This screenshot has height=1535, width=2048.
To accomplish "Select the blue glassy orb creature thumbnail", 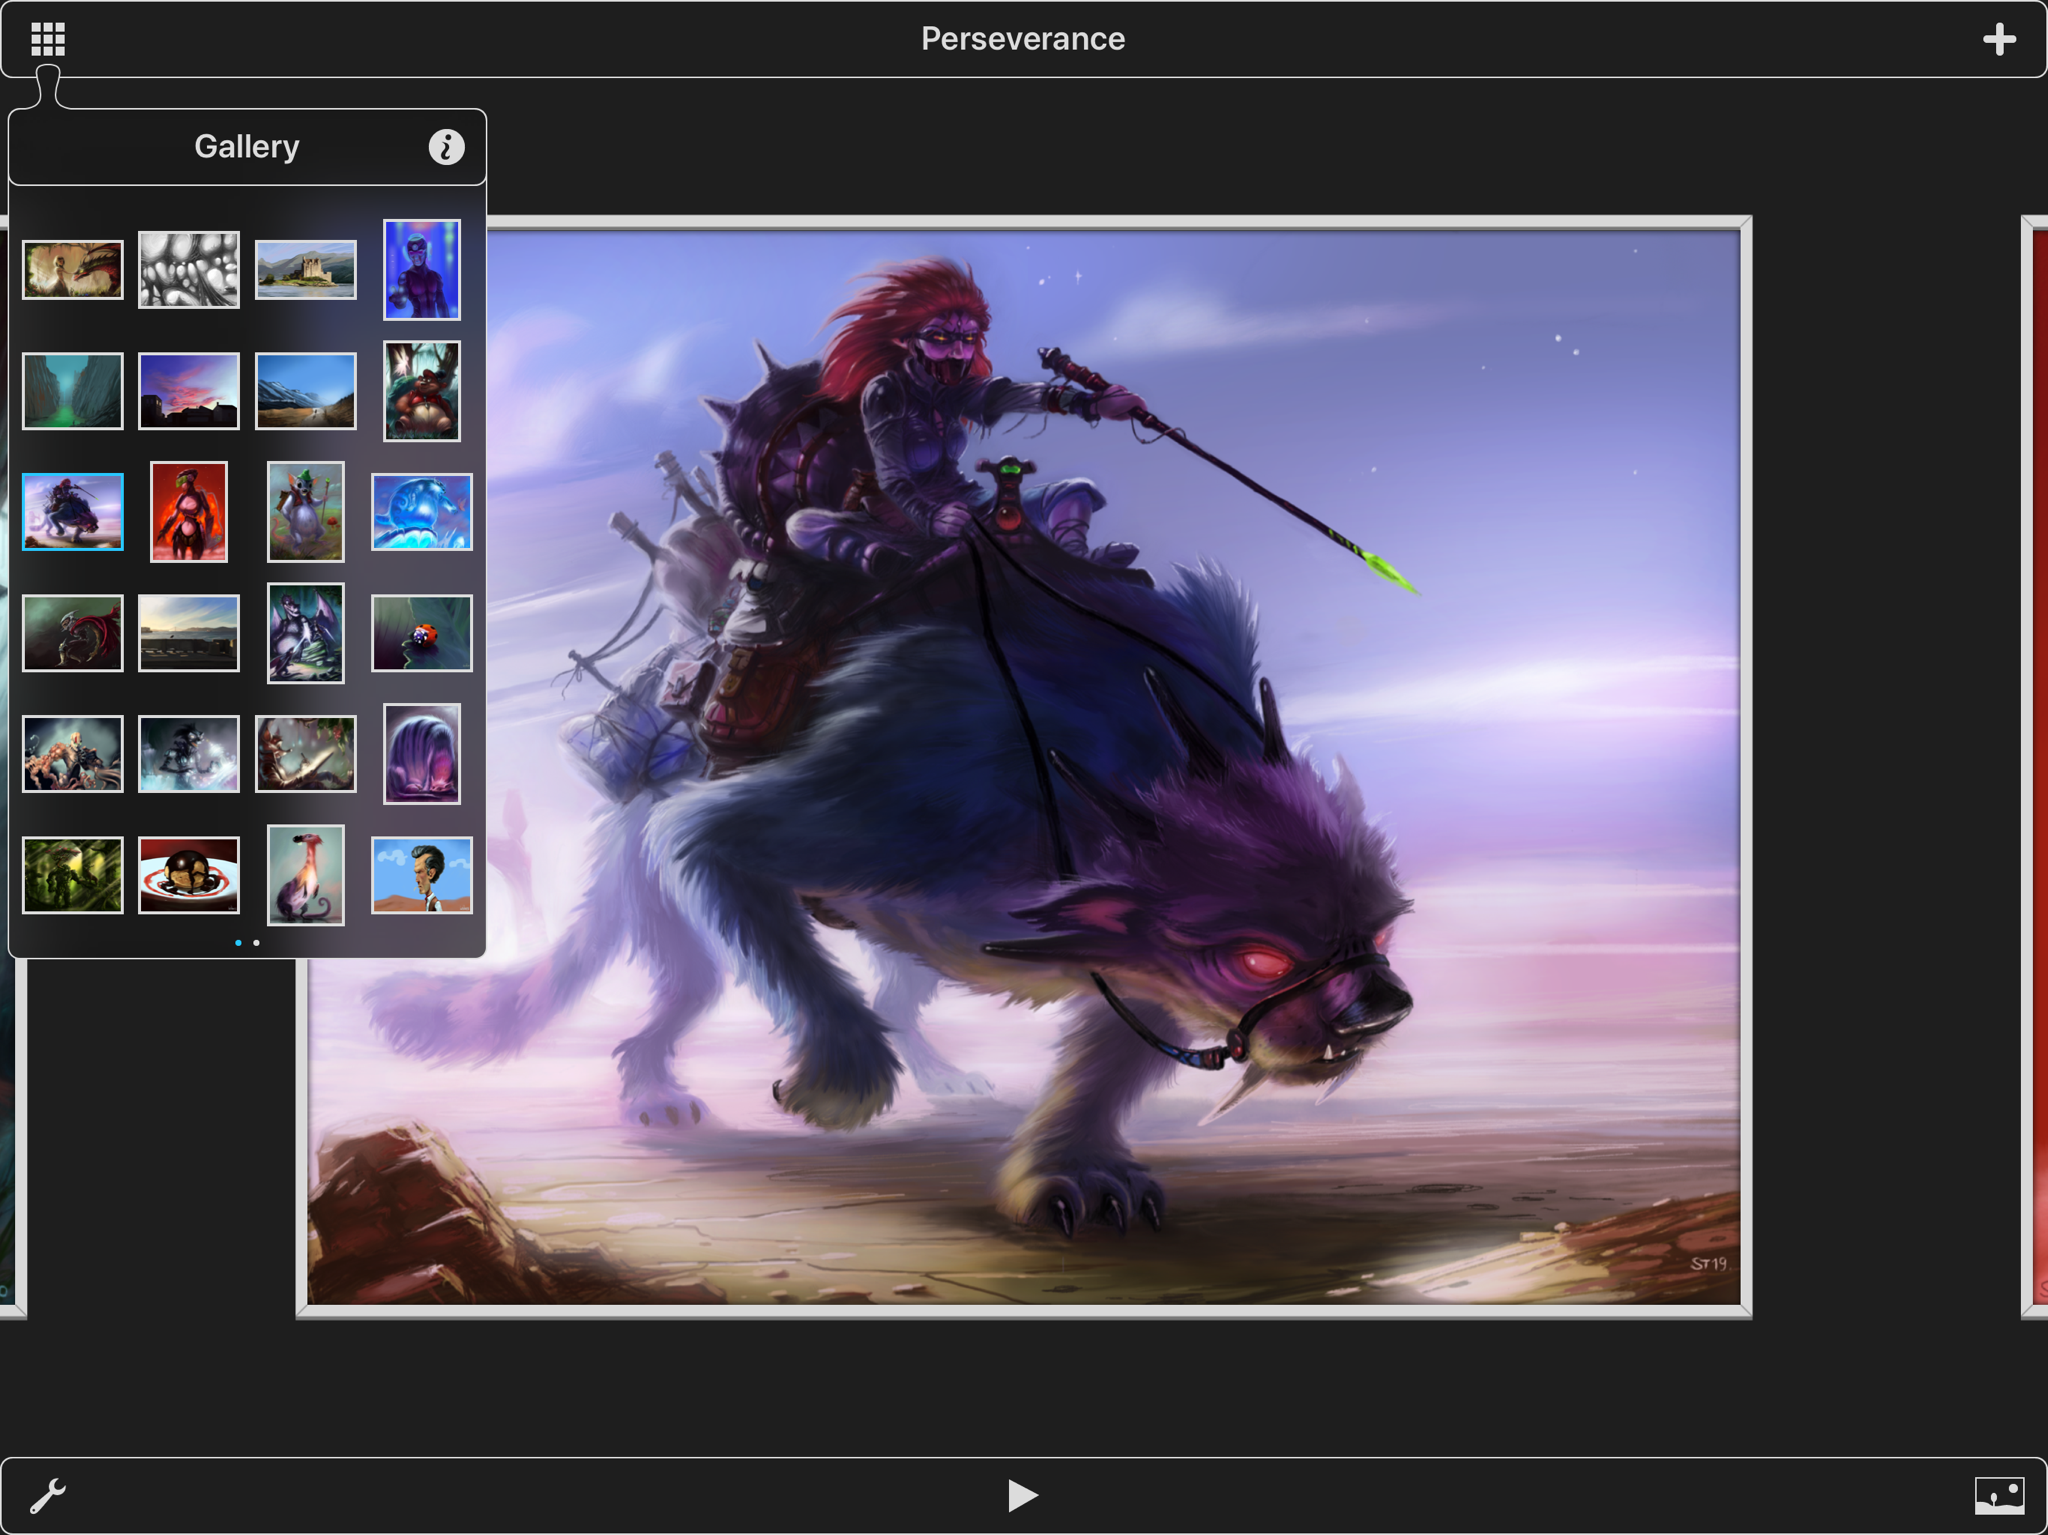I will click(x=422, y=512).
